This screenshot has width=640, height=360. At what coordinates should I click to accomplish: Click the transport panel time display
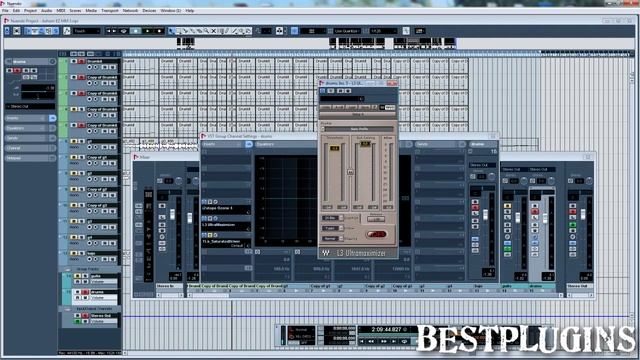(x=387, y=329)
